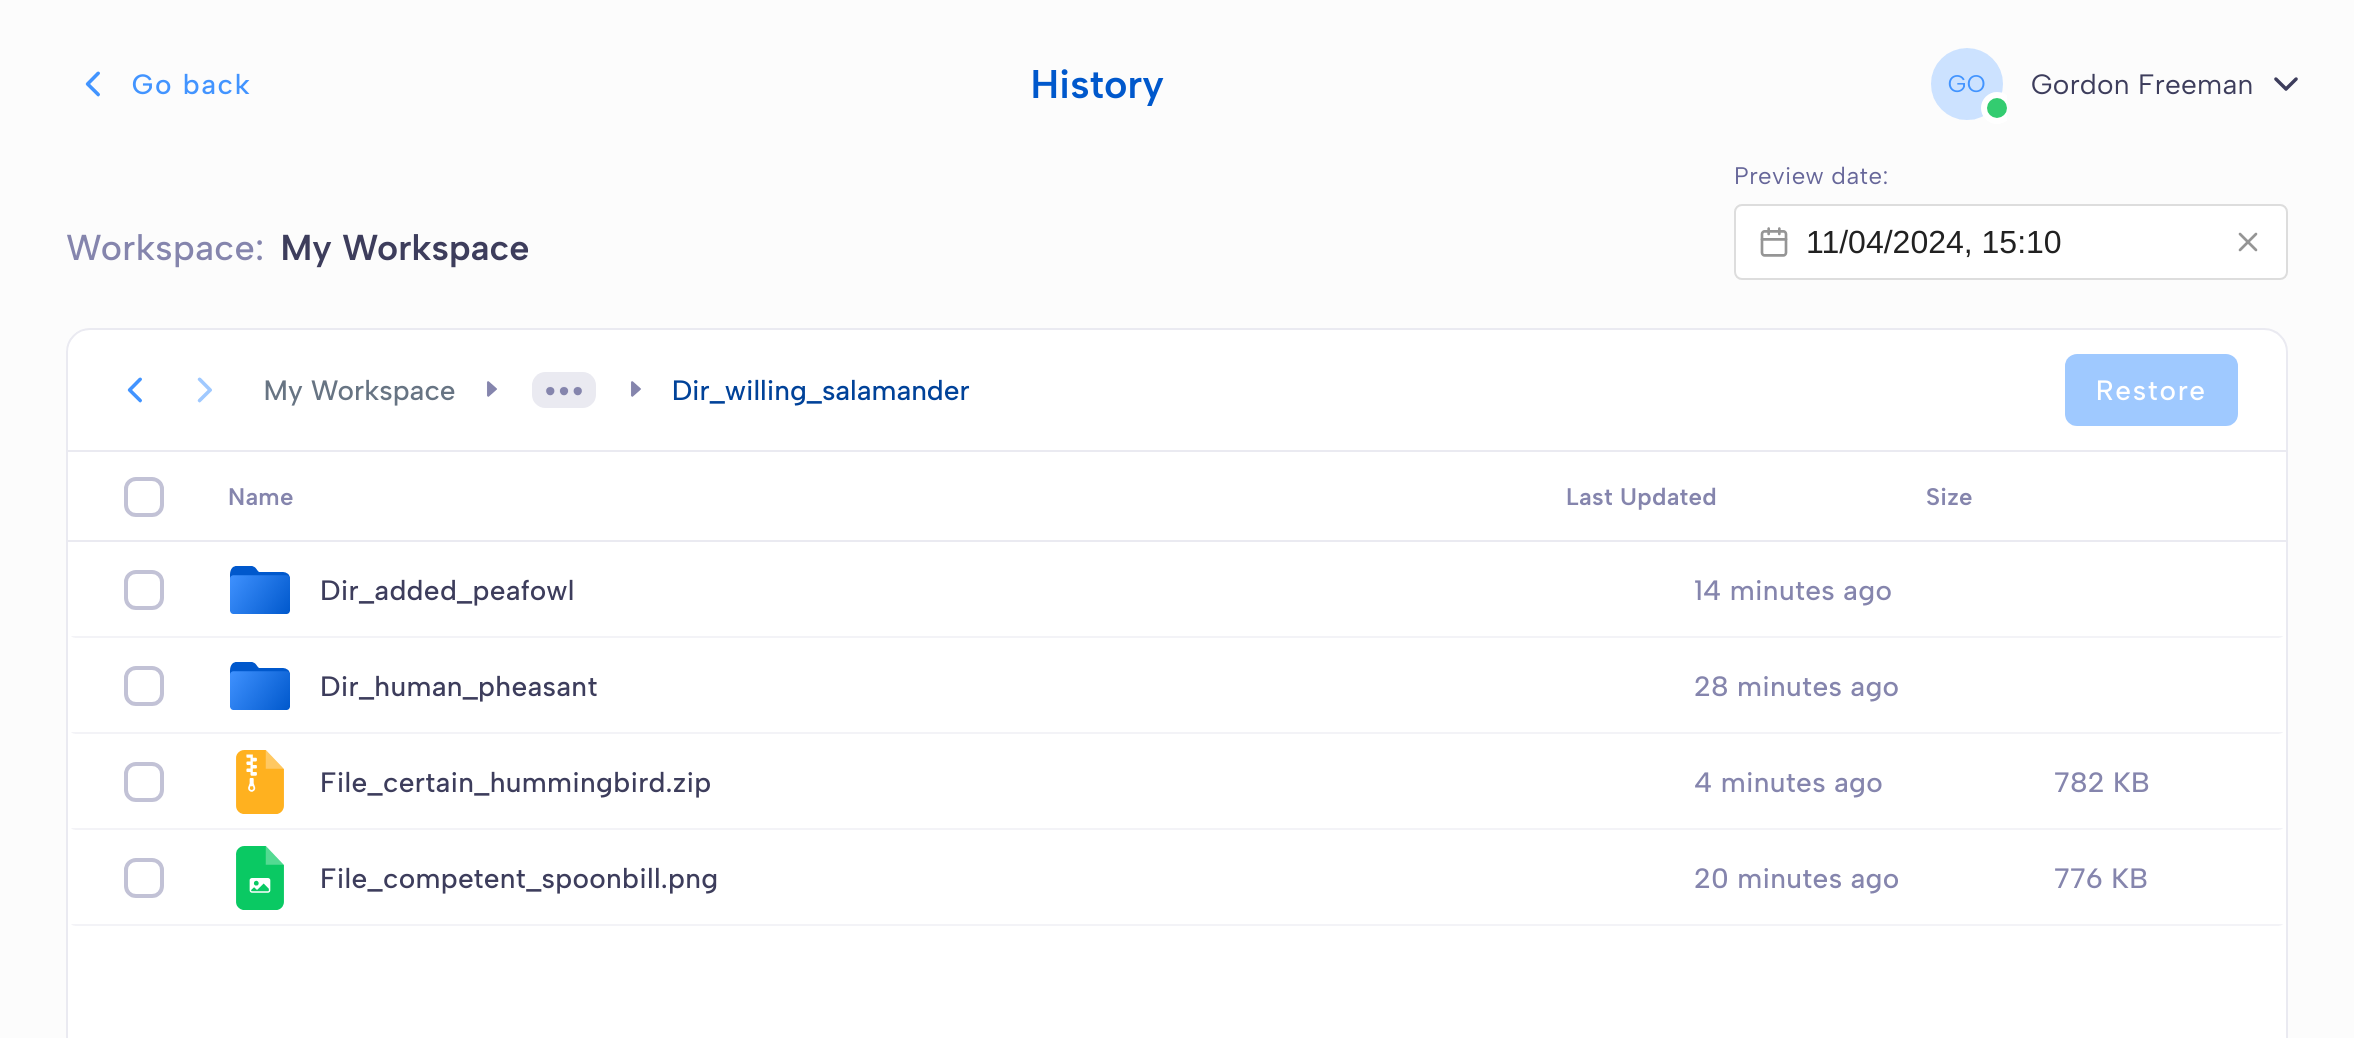Screen dimensions: 2354x1038
Task: Open the calendar icon in preview date
Action: [x=1774, y=242]
